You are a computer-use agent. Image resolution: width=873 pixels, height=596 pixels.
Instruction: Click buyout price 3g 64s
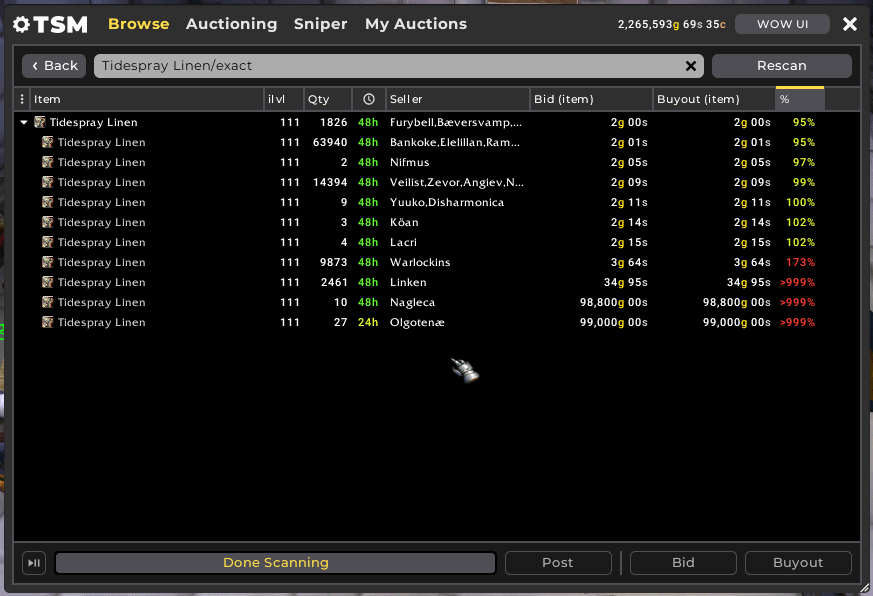click(752, 262)
